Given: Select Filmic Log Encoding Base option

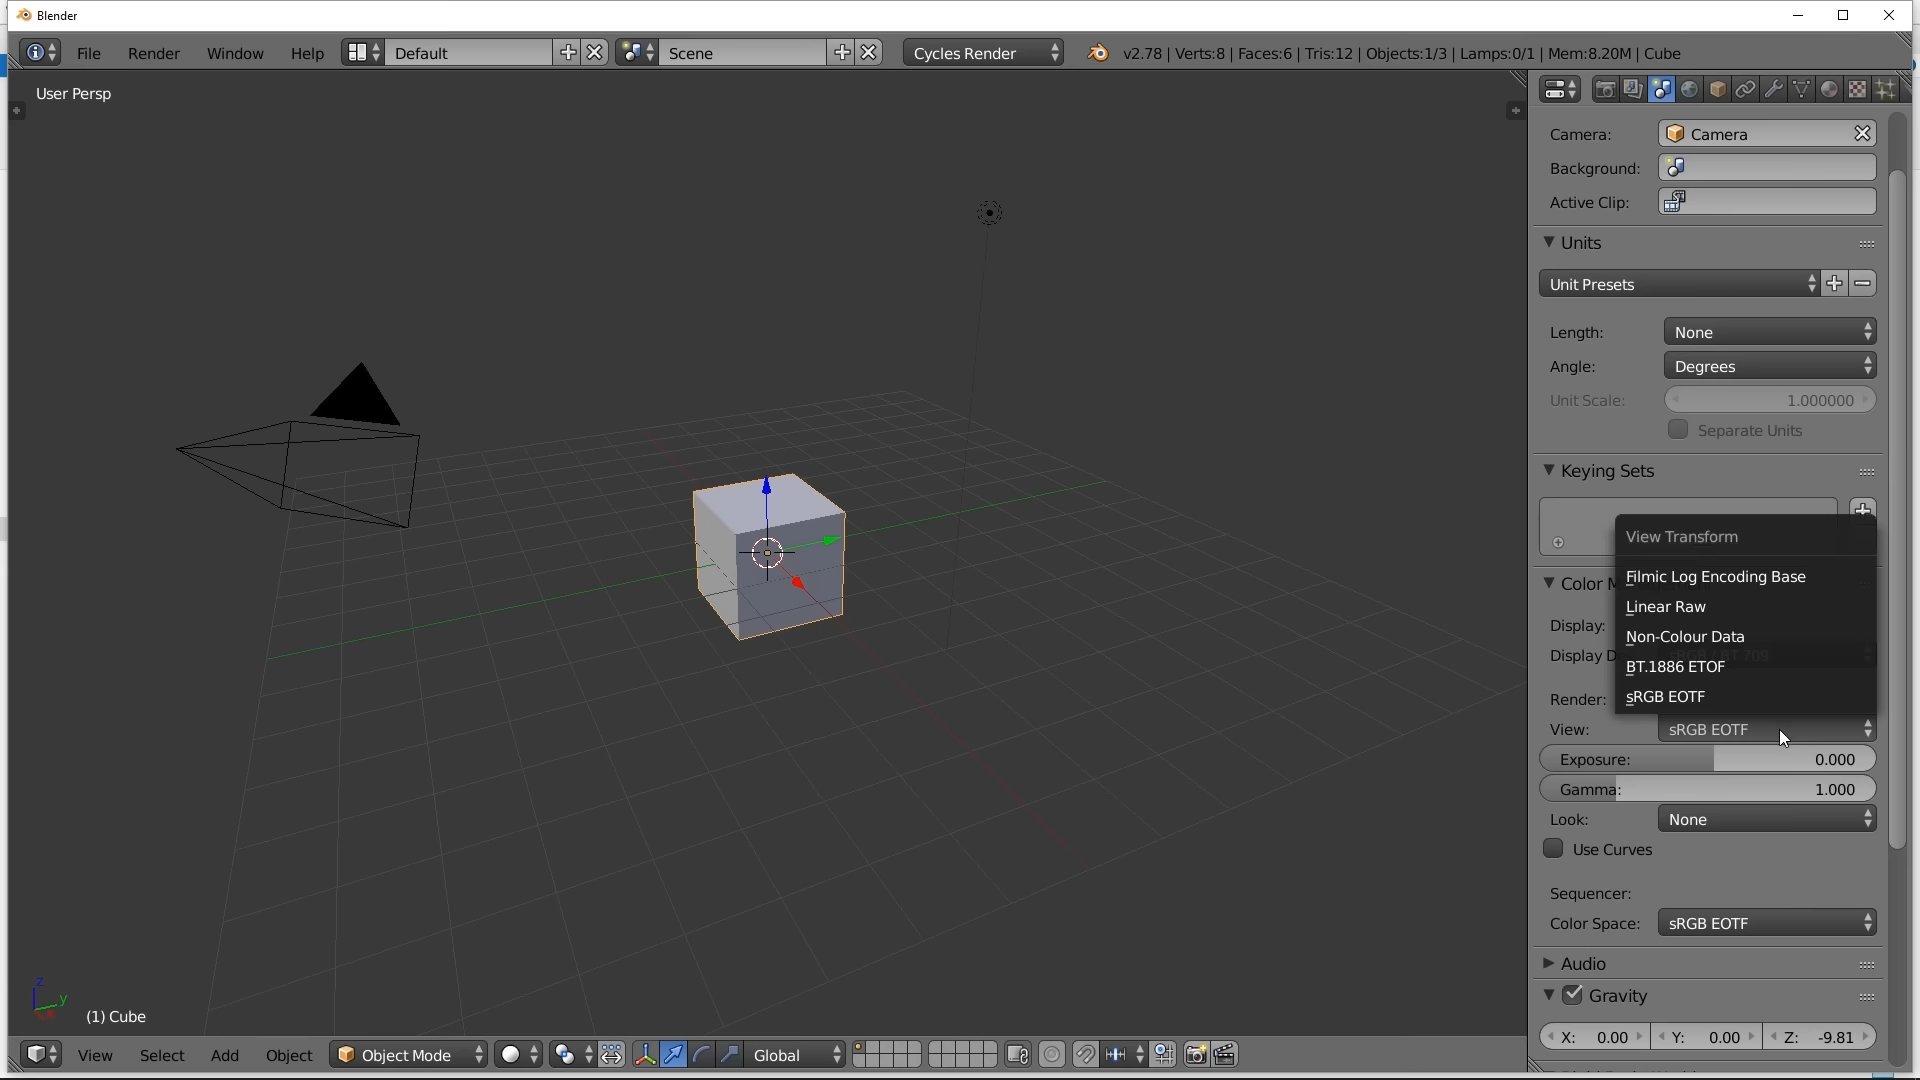Looking at the screenshot, I should coord(1716,577).
